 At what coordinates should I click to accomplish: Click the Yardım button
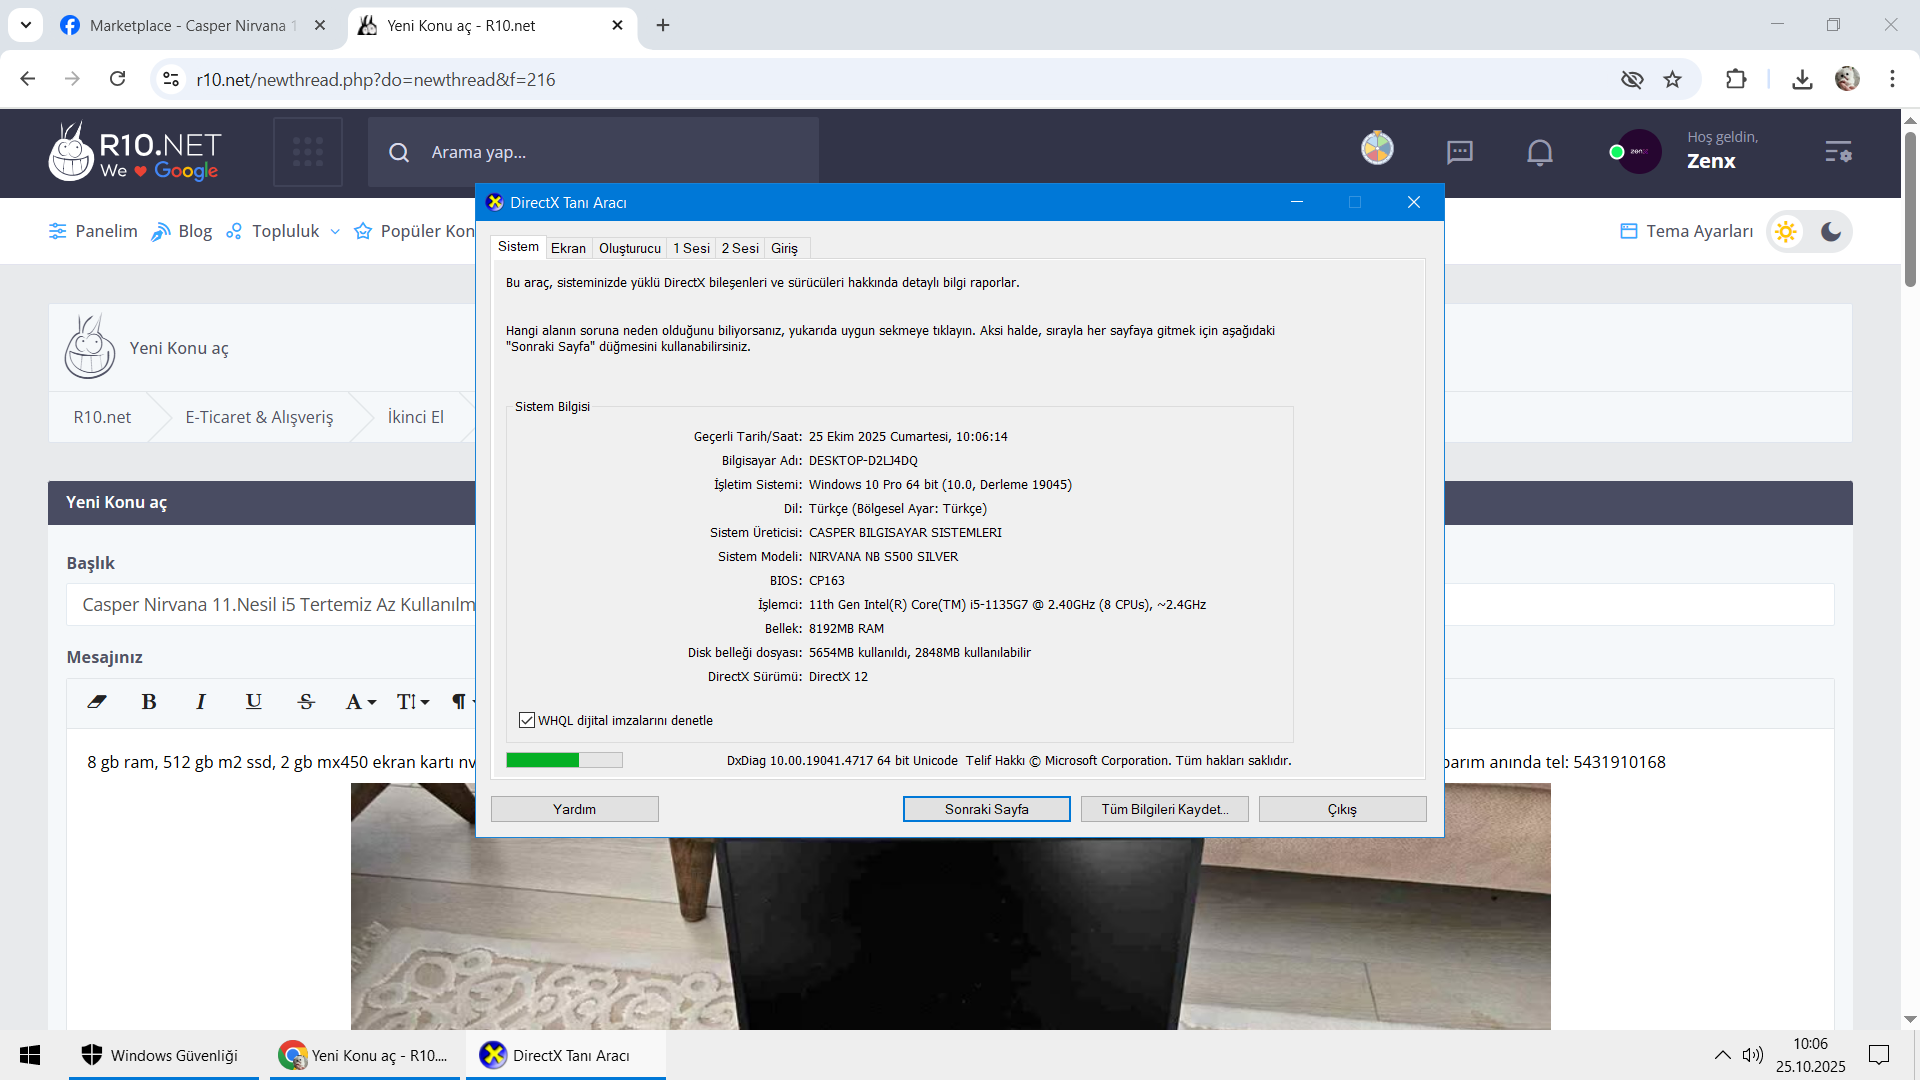click(575, 809)
